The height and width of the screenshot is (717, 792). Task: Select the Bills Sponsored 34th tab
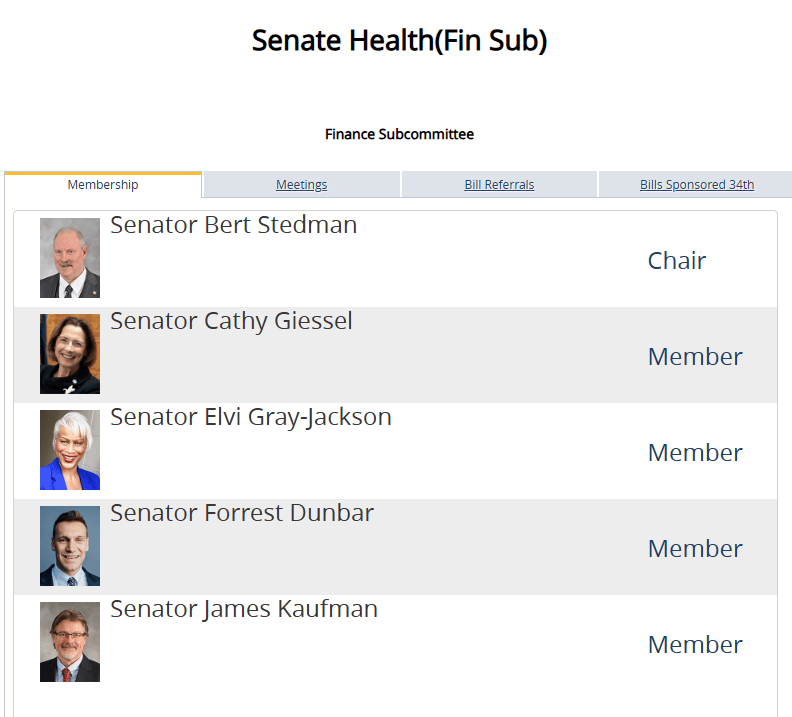point(697,185)
